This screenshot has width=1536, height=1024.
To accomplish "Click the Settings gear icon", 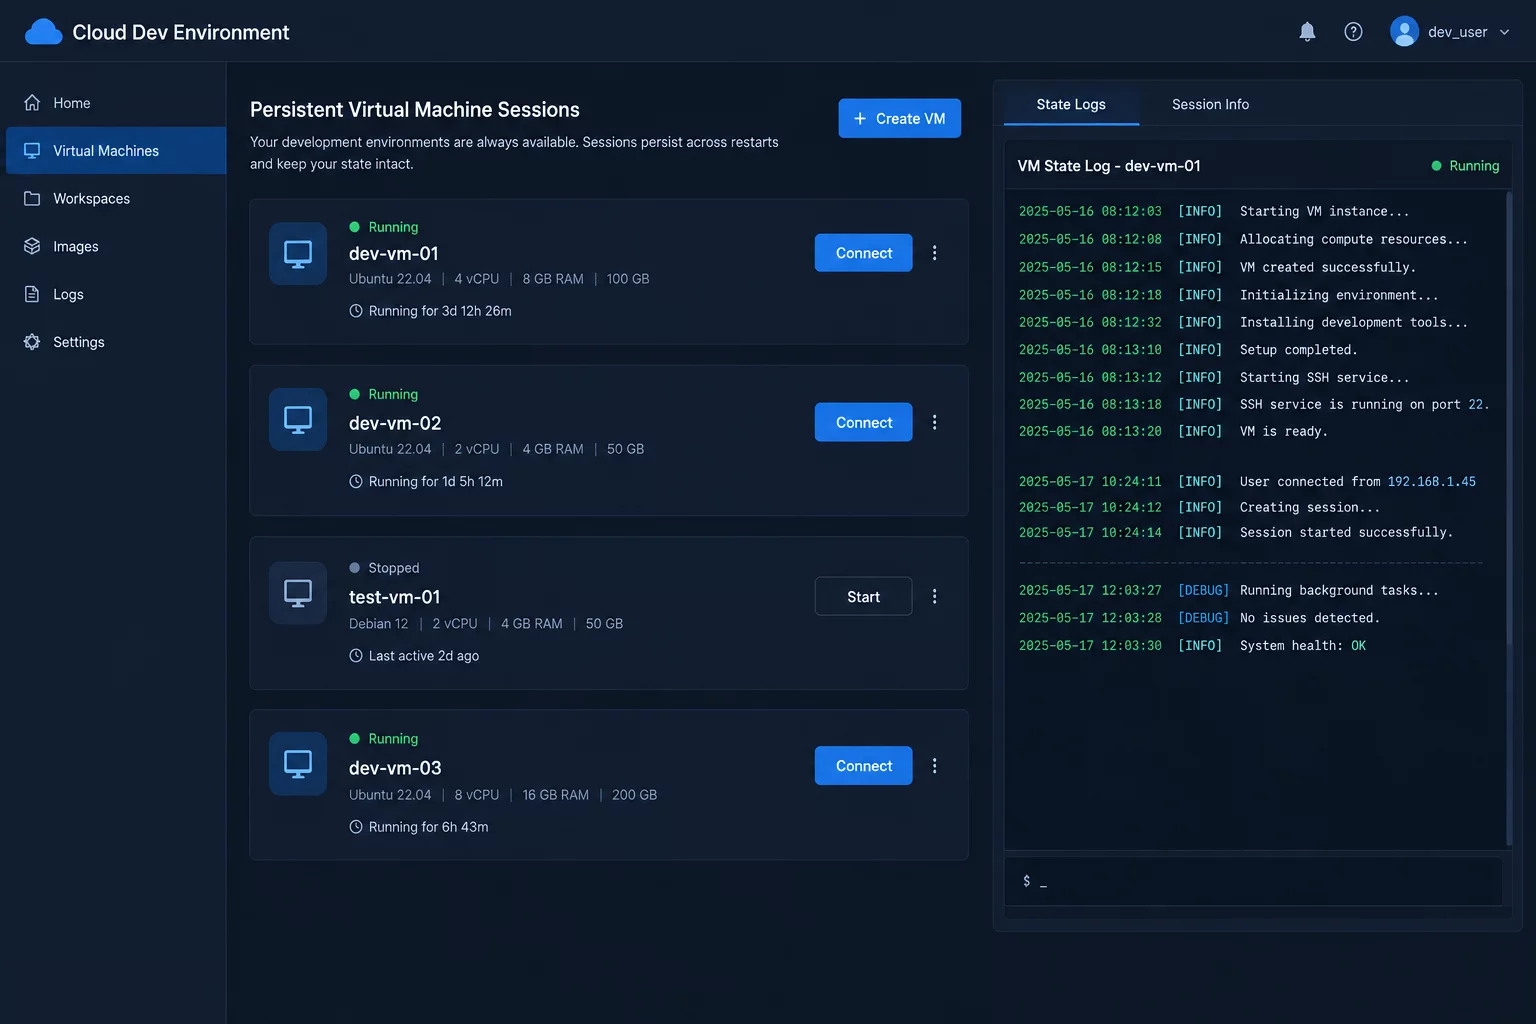I will (32, 342).
